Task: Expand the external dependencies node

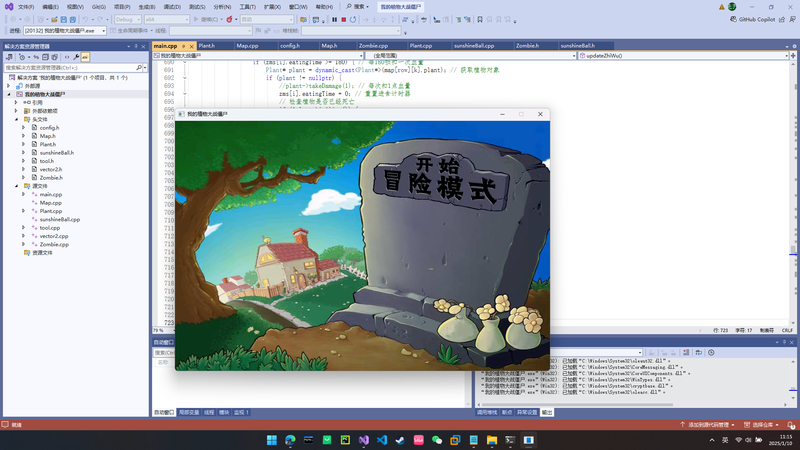Action: [16, 111]
